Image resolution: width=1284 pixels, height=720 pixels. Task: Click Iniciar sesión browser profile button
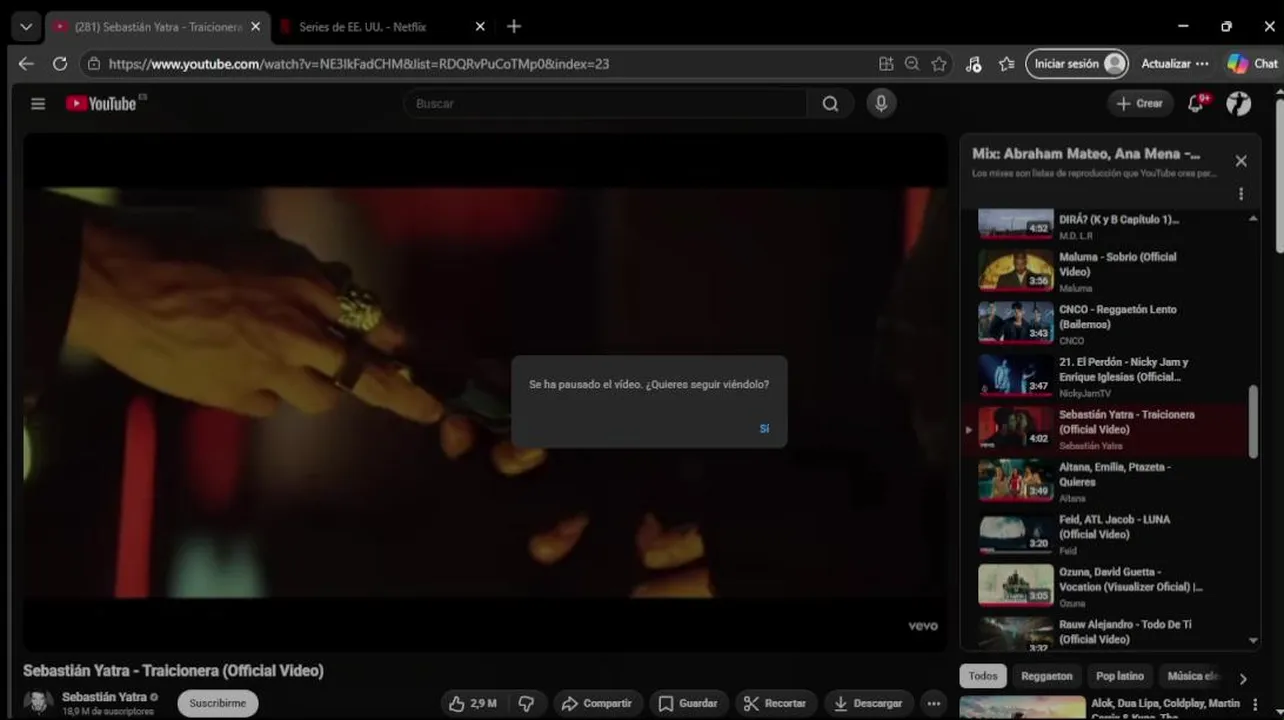tap(1077, 63)
